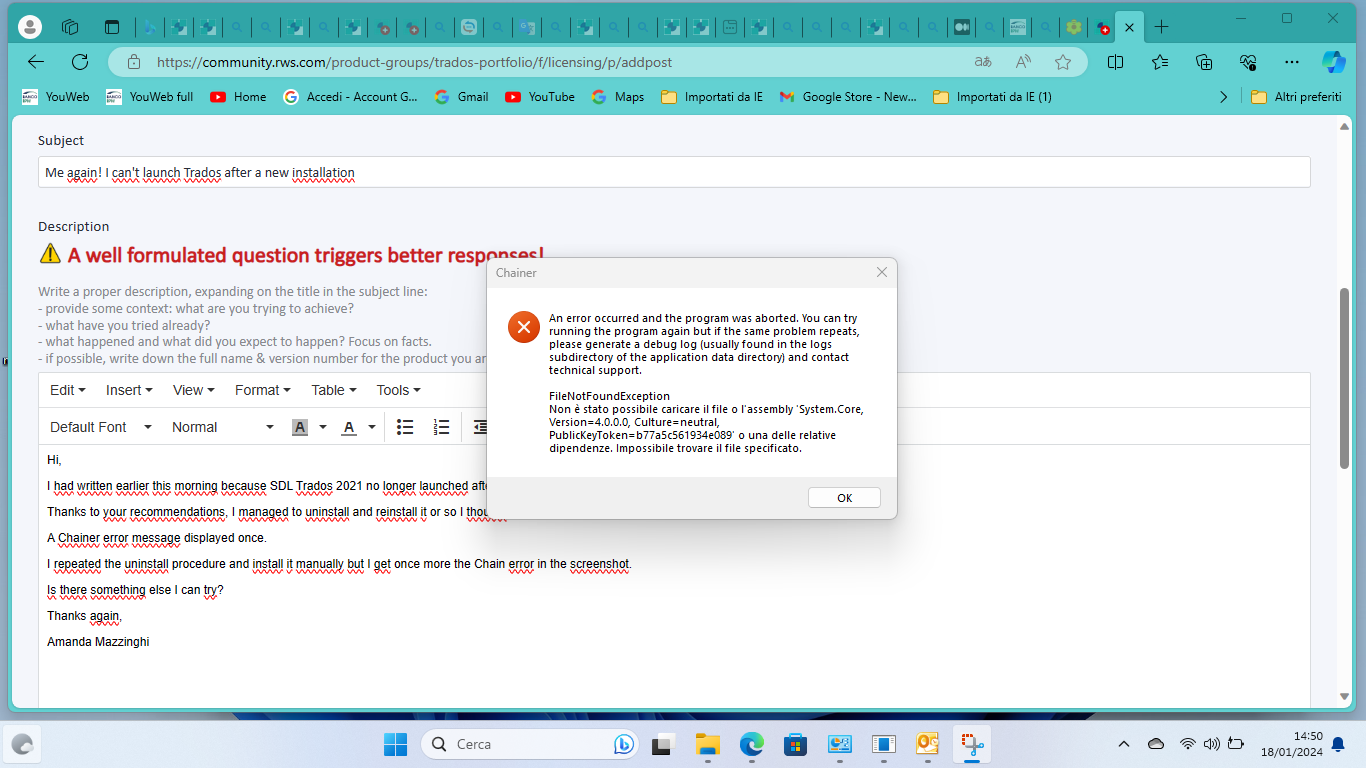The image size is (1366, 768).
Task: Open the translate page icon in the address bar
Action: click(983, 62)
